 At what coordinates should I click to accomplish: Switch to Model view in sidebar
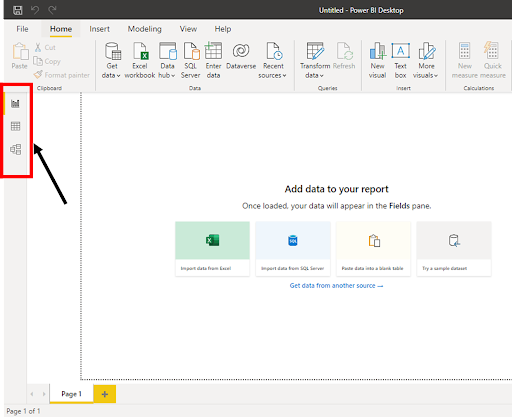tap(15, 149)
